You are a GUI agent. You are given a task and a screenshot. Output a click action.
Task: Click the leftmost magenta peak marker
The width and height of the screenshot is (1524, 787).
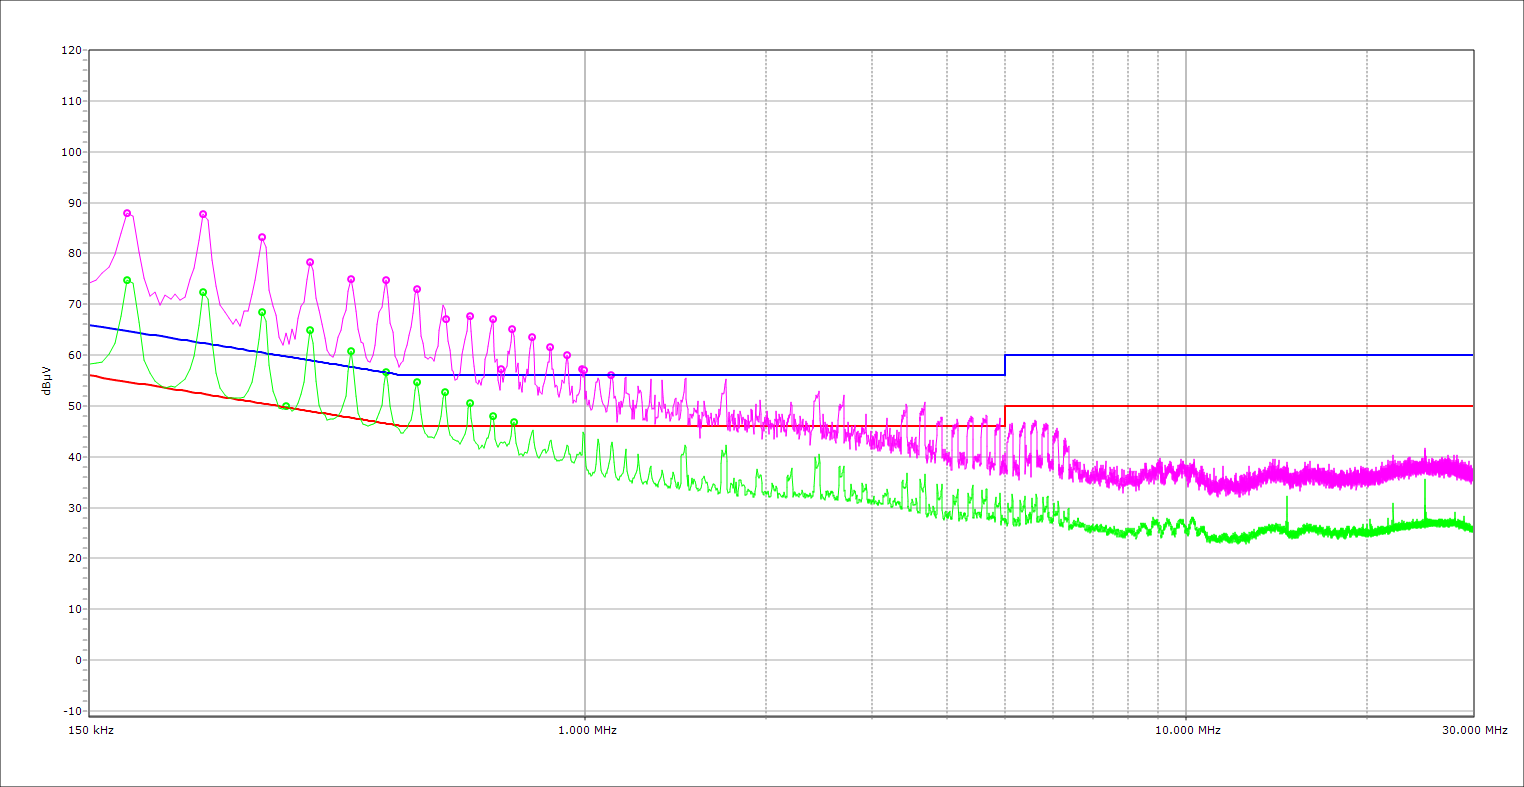[x=127, y=213]
